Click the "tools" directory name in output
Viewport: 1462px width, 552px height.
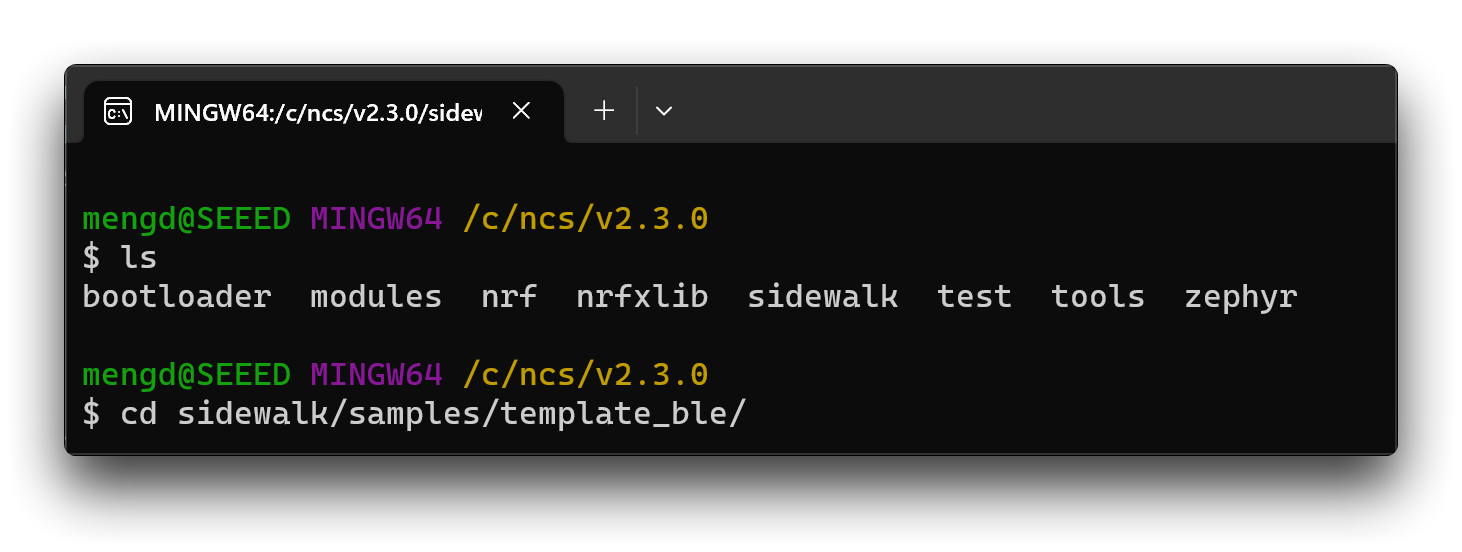(x=1098, y=297)
